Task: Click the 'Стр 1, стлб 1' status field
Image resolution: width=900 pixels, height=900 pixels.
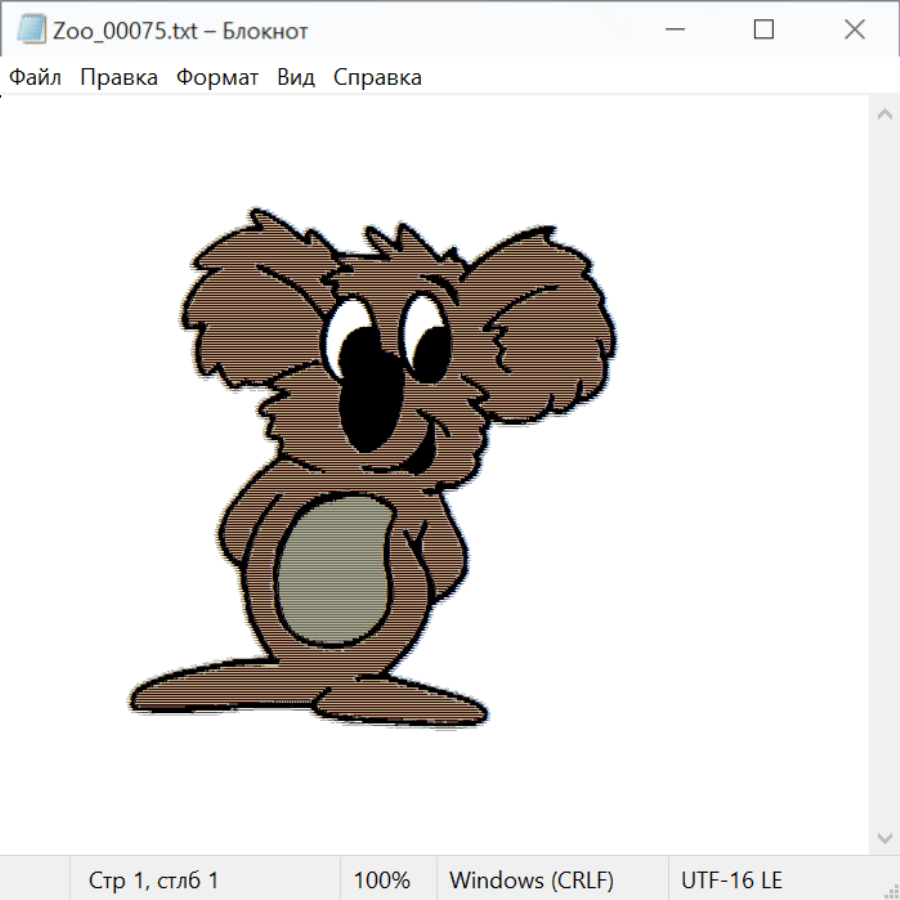Action: point(153,881)
